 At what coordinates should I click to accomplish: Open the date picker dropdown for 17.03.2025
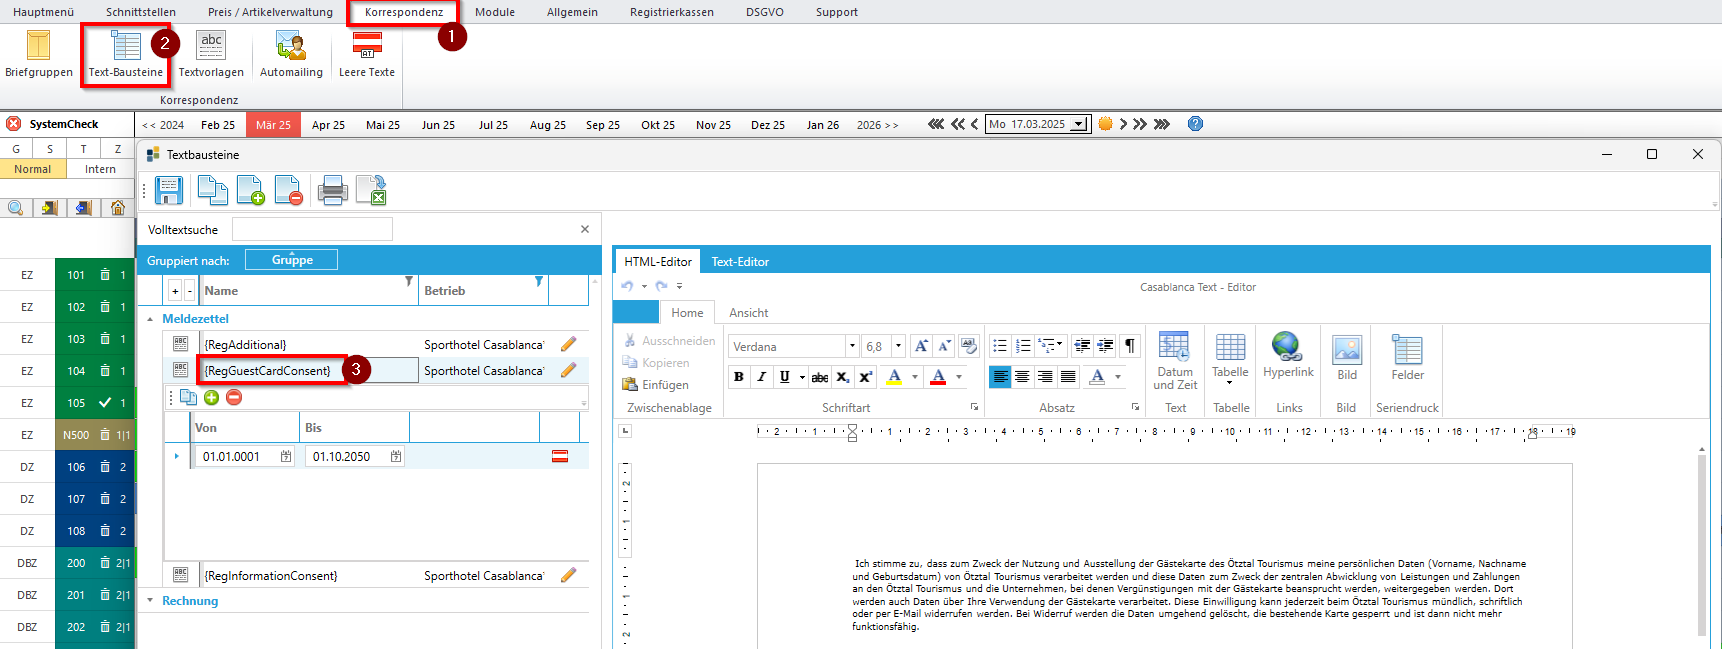coord(1078,124)
